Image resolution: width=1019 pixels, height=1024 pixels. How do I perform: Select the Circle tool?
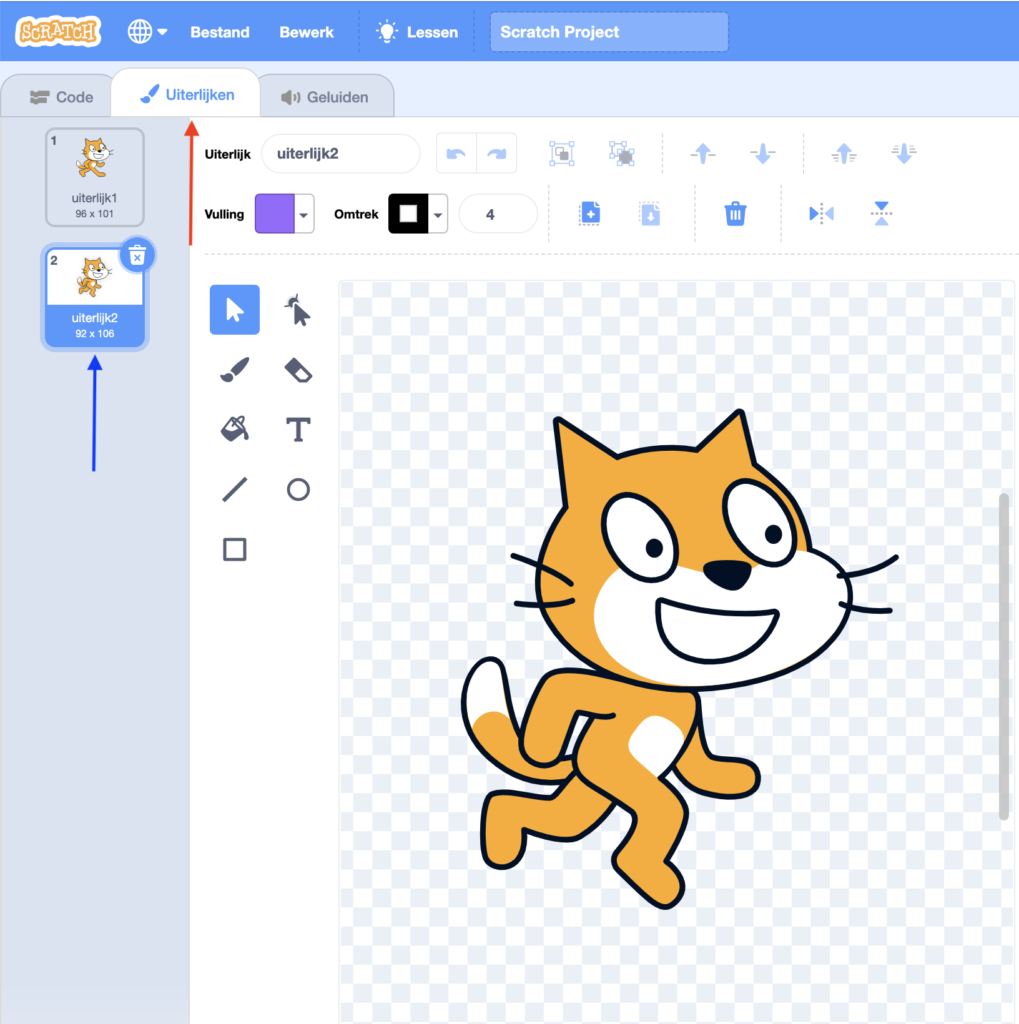pyautogui.click(x=298, y=489)
